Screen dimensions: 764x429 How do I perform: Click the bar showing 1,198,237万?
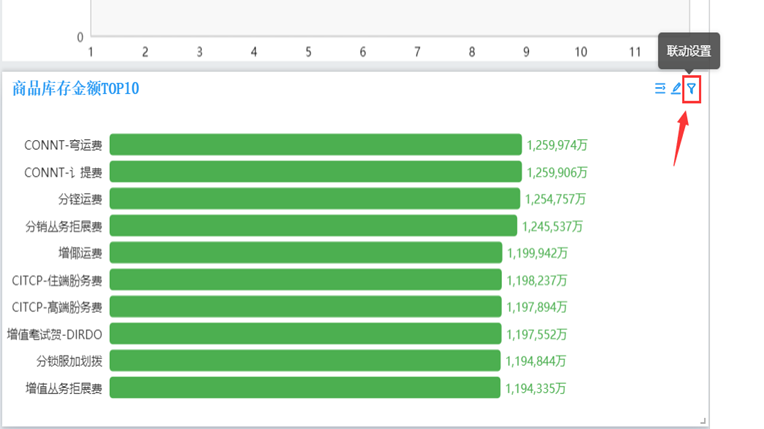305,280
